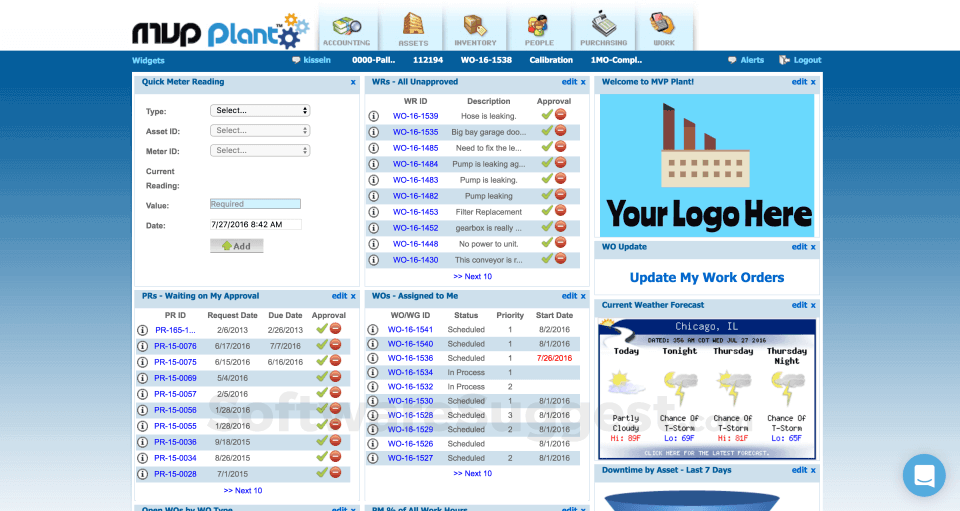Open the Chicago weather forecast widget
The image size is (960, 511).
coord(707,389)
